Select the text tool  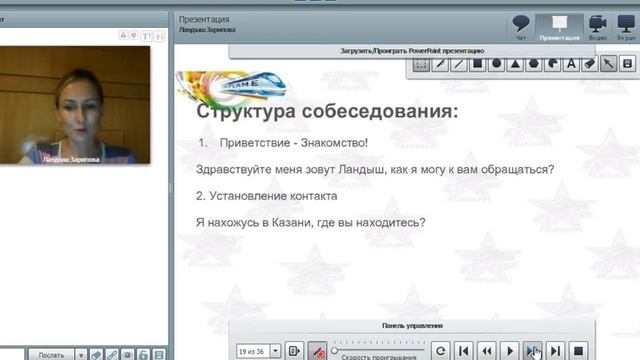571,64
